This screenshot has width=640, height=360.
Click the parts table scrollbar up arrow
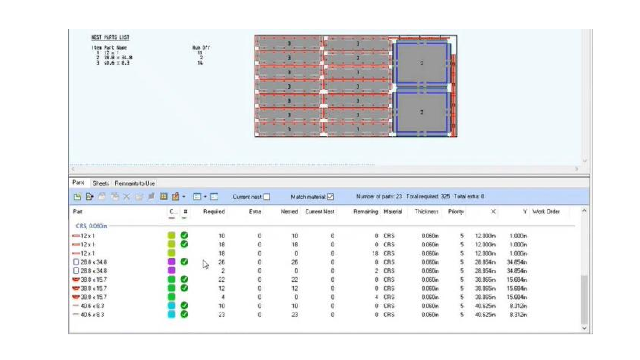coord(584,211)
